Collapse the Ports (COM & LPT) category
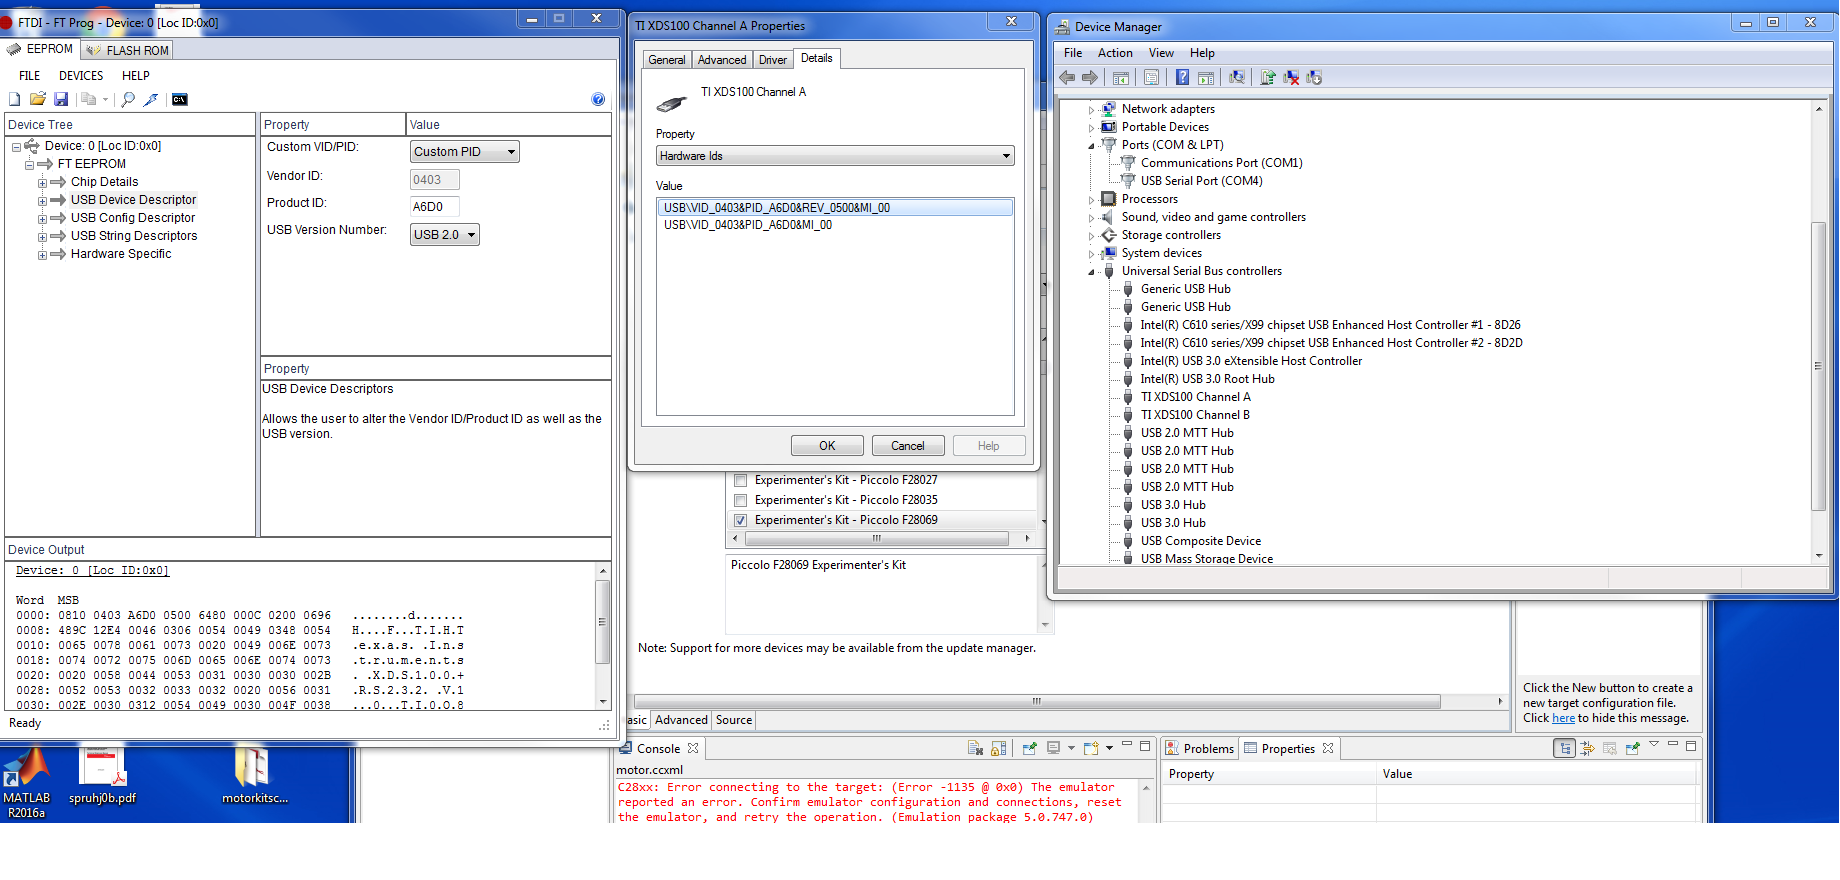The width and height of the screenshot is (1840, 880). [1091, 146]
